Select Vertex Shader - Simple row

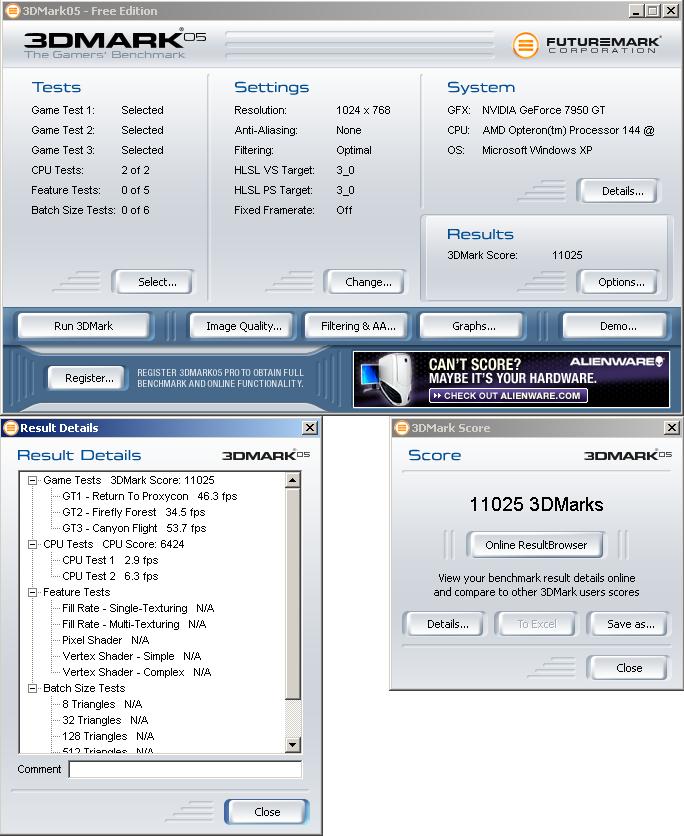click(x=131, y=656)
